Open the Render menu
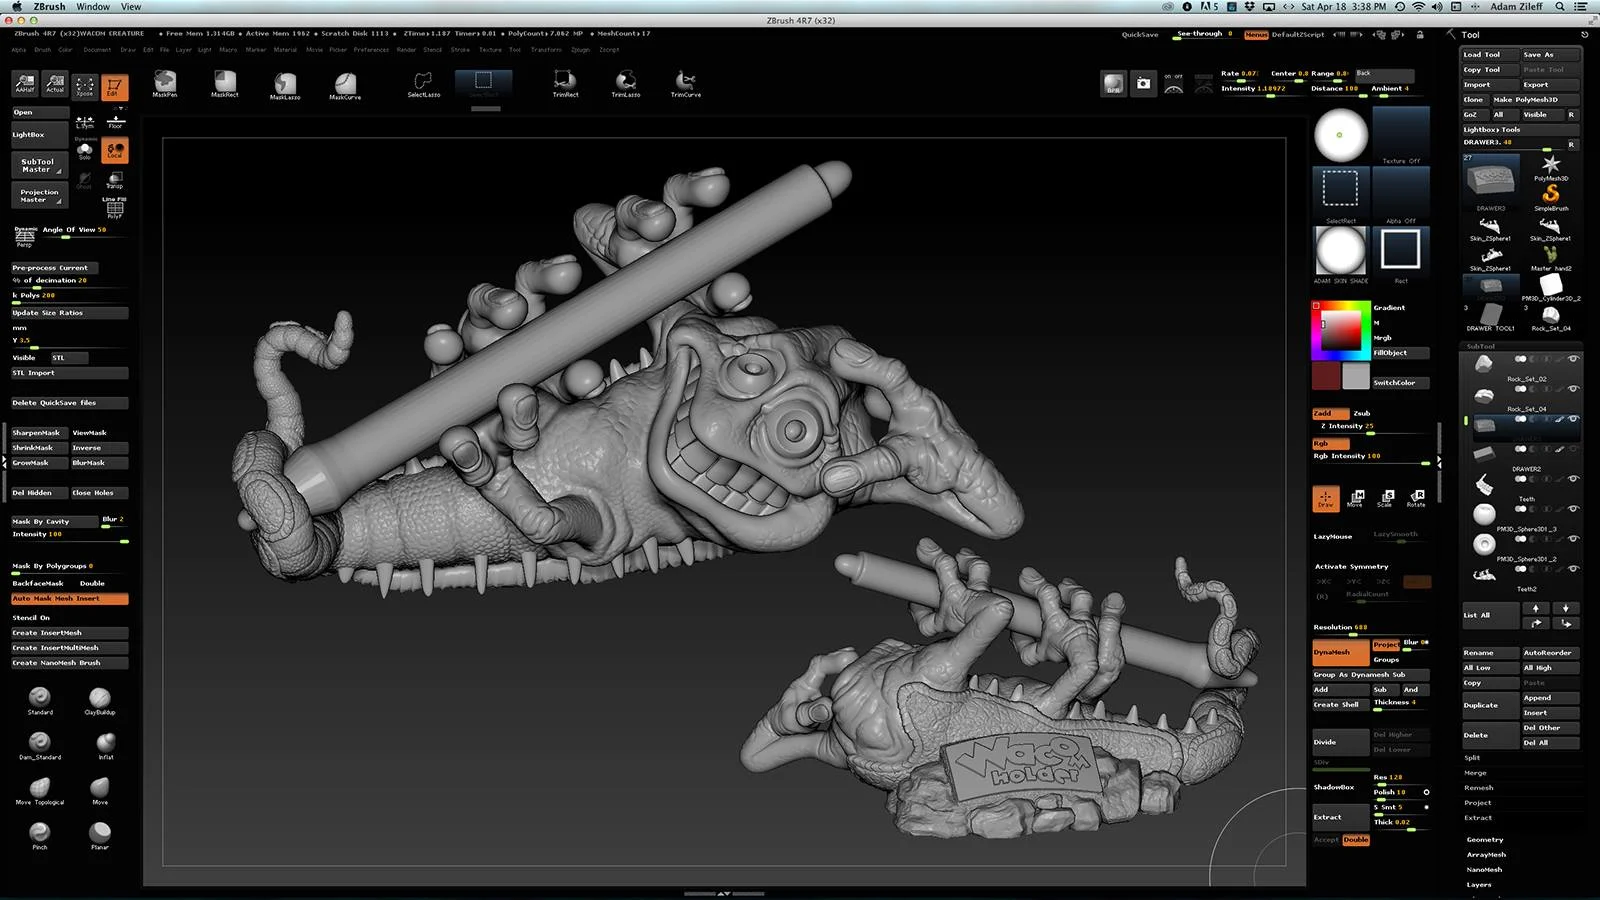 (x=406, y=50)
